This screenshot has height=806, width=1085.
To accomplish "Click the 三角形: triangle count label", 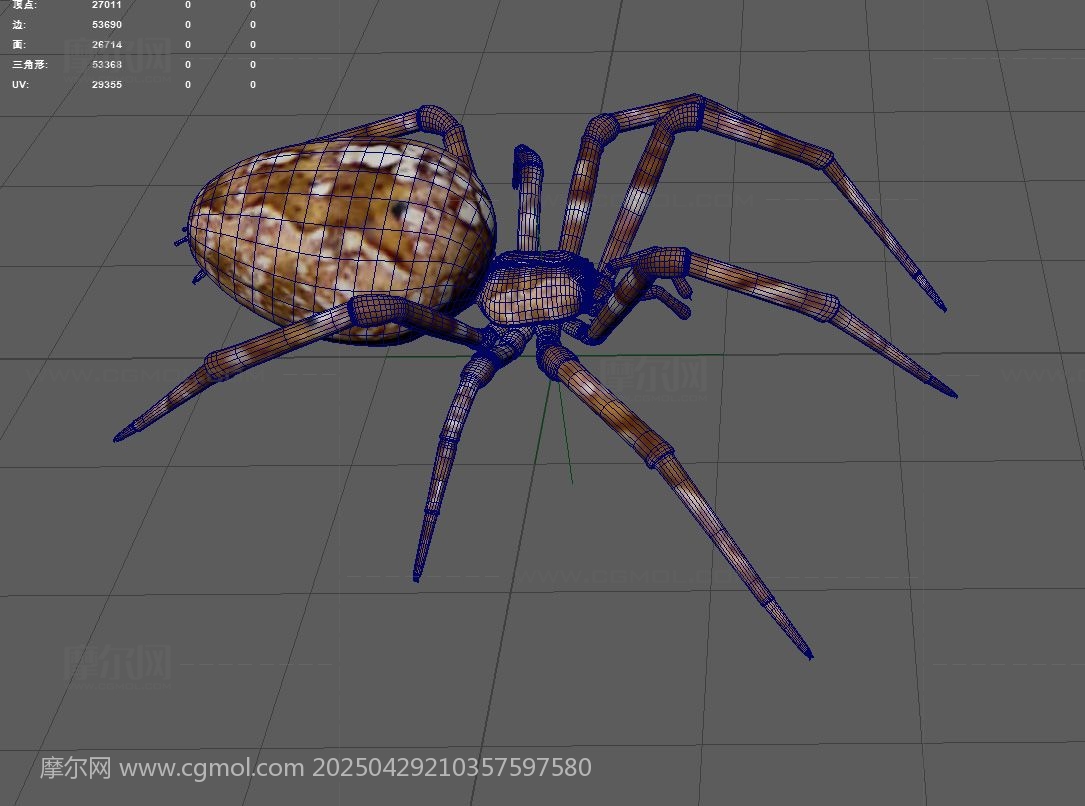I will (x=30, y=64).
